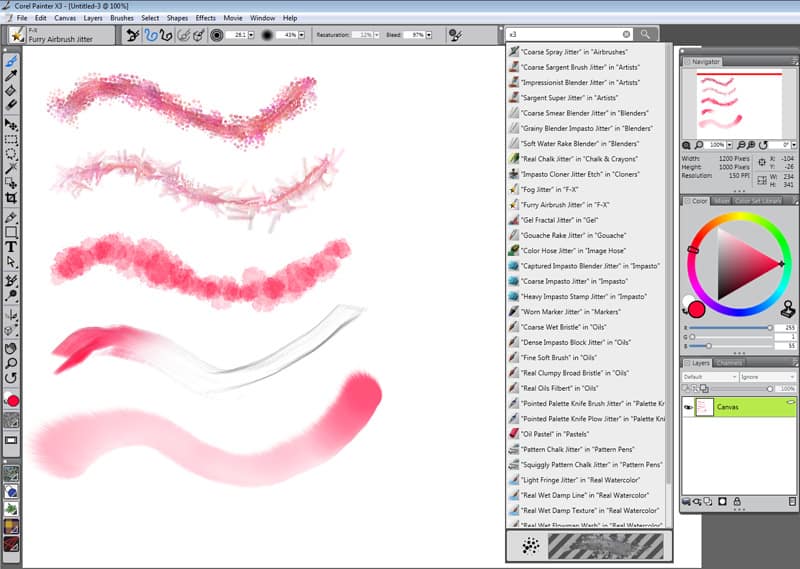
Task: Switch to the Channels tab
Action: (x=729, y=363)
